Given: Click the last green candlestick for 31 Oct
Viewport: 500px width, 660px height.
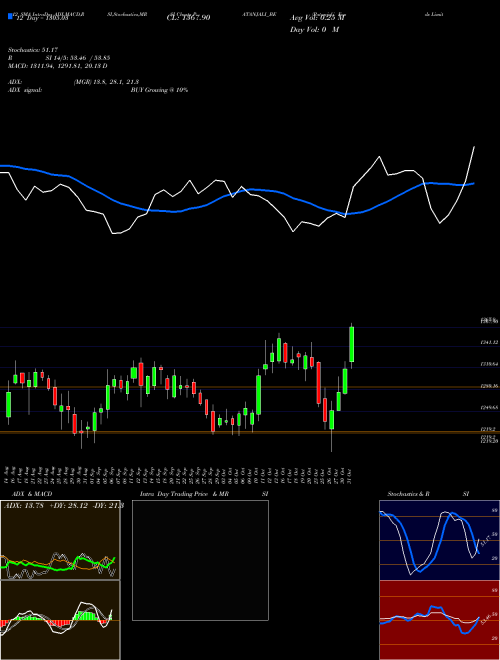Looking at the screenshot, I should pyautogui.click(x=351, y=344).
